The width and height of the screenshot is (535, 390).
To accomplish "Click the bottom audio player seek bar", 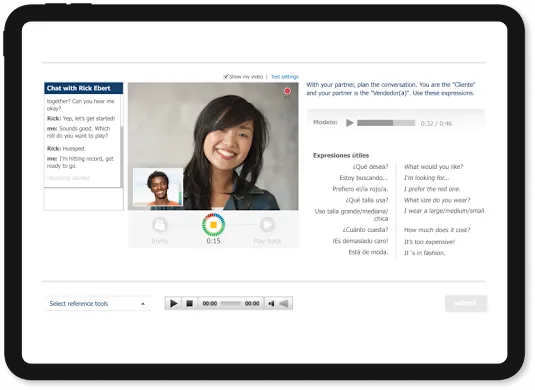I will pyautogui.click(x=231, y=303).
